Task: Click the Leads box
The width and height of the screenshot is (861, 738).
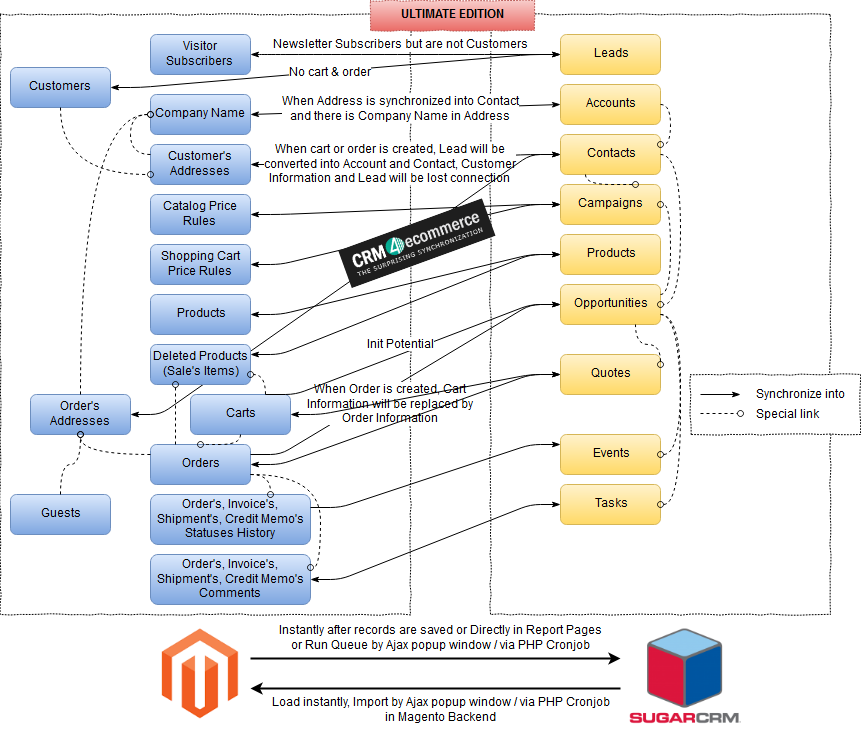Action: (610, 54)
